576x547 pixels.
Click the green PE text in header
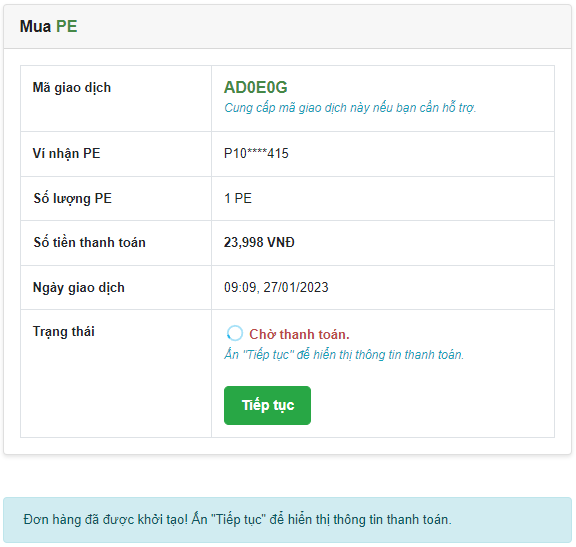click(x=66, y=26)
